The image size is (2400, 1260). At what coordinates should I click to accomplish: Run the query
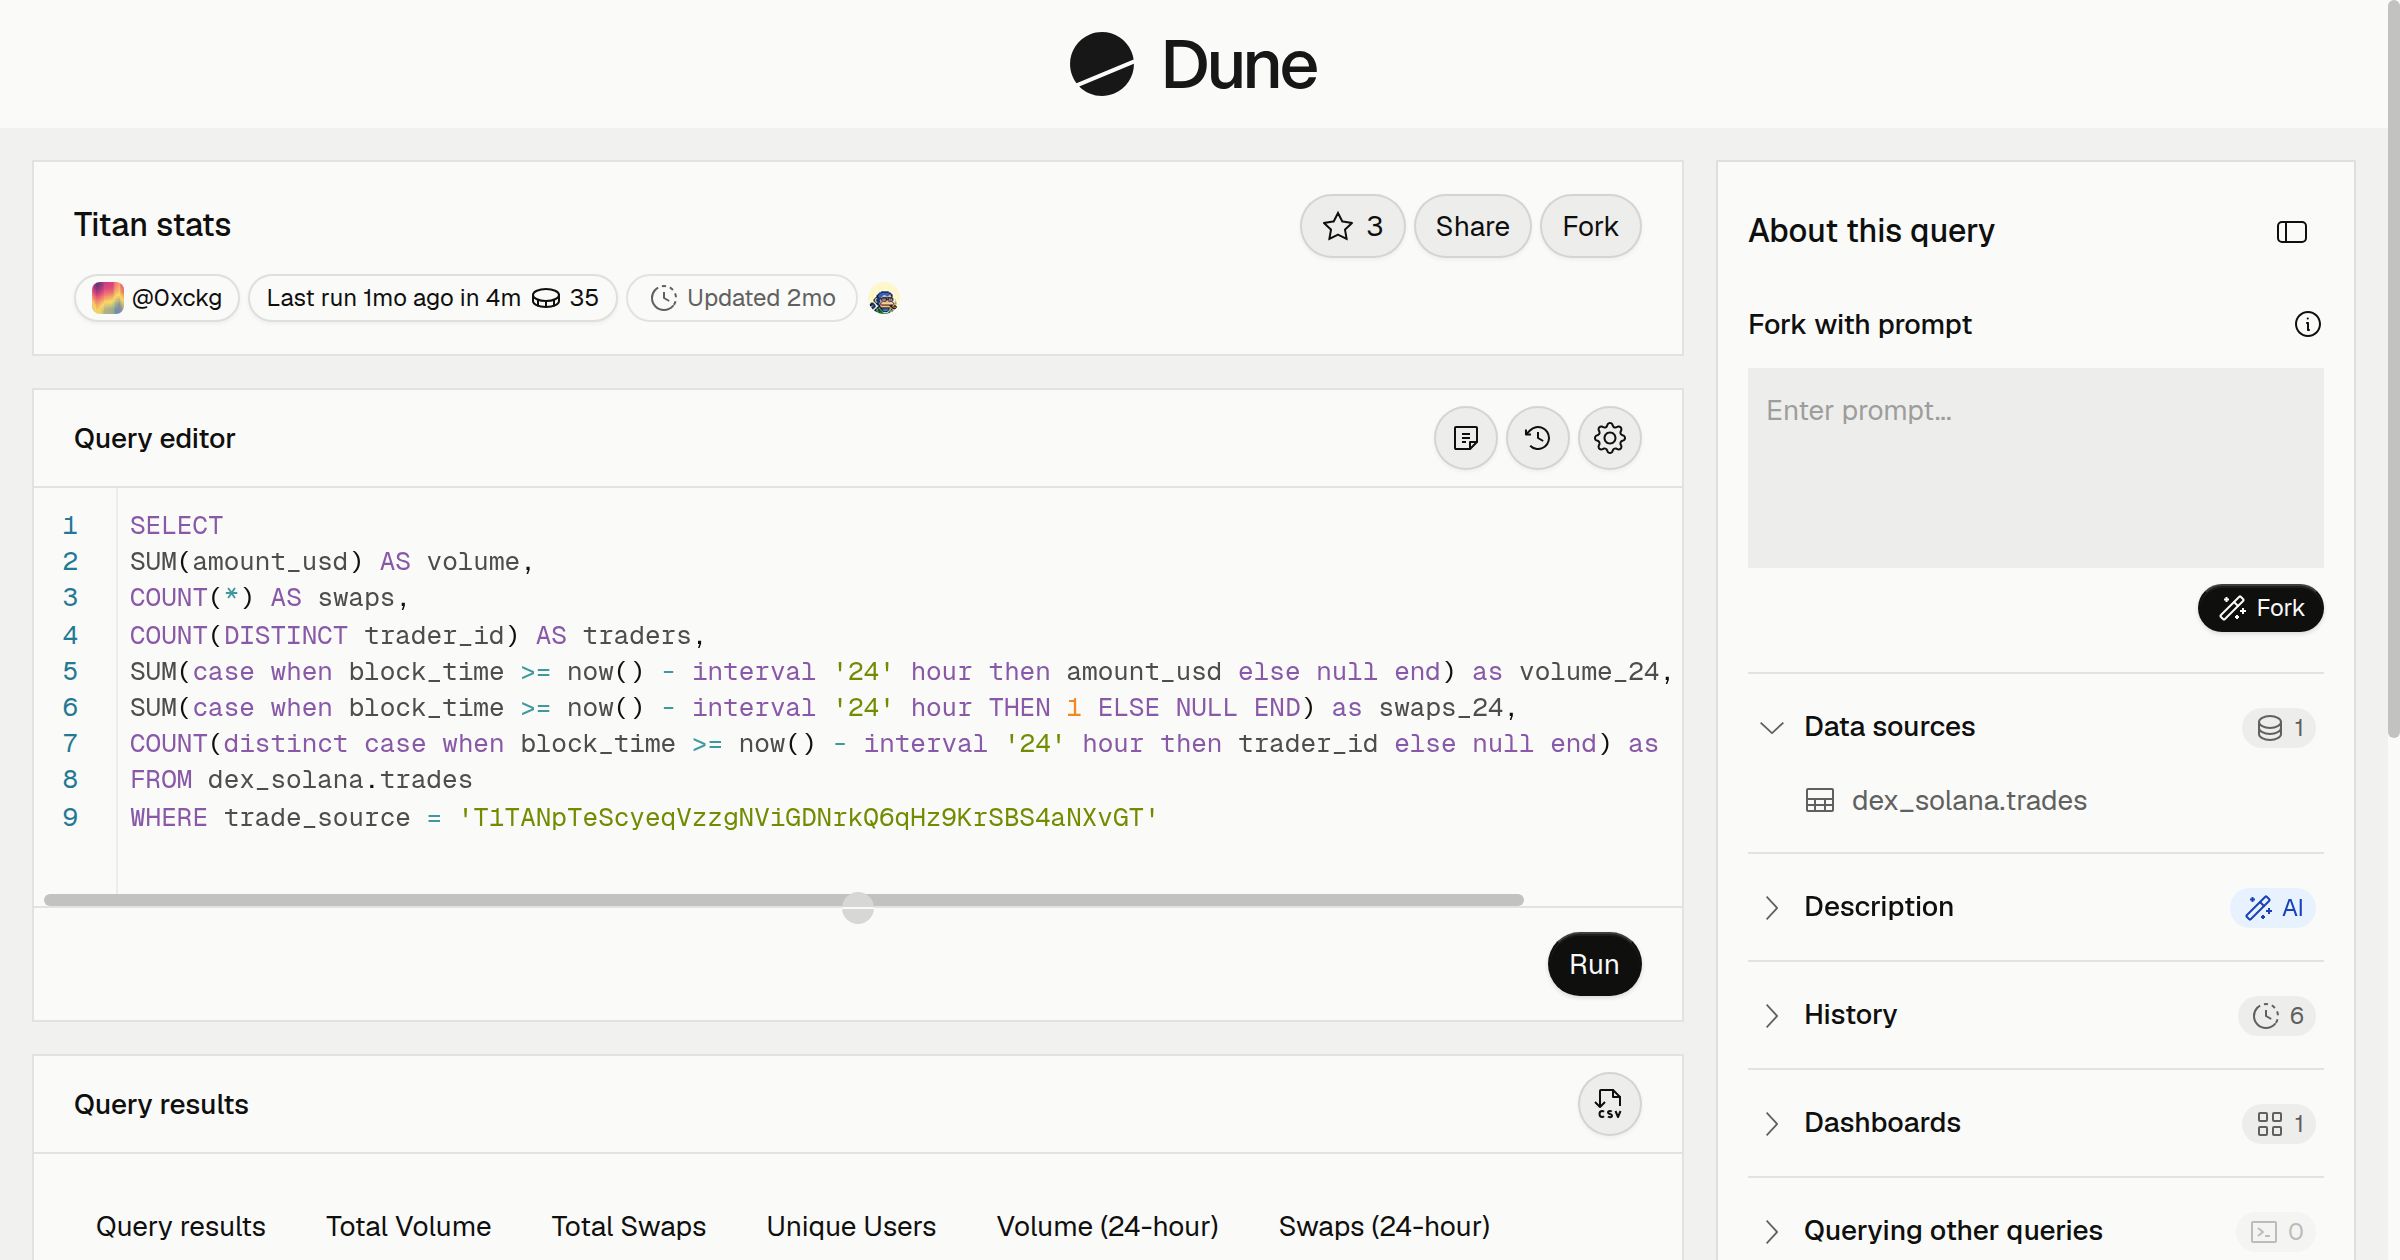pyautogui.click(x=1594, y=964)
